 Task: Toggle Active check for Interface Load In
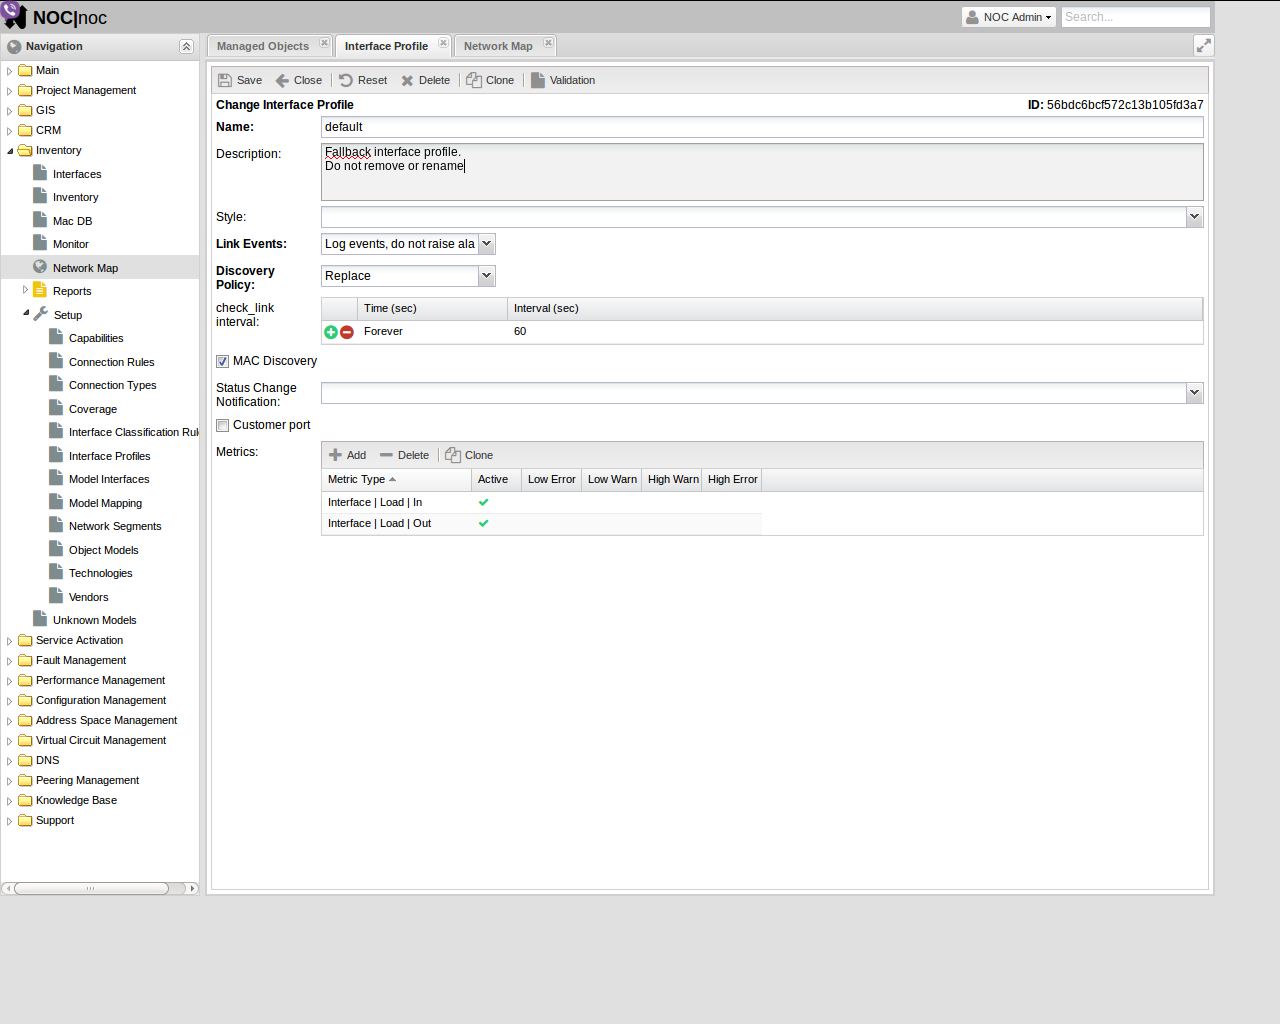pyautogui.click(x=483, y=502)
